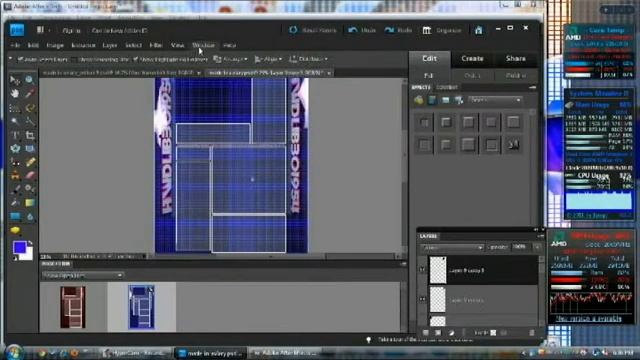This screenshot has width=640, height=360.
Task: Open the Filter menu
Action: point(156,45)
